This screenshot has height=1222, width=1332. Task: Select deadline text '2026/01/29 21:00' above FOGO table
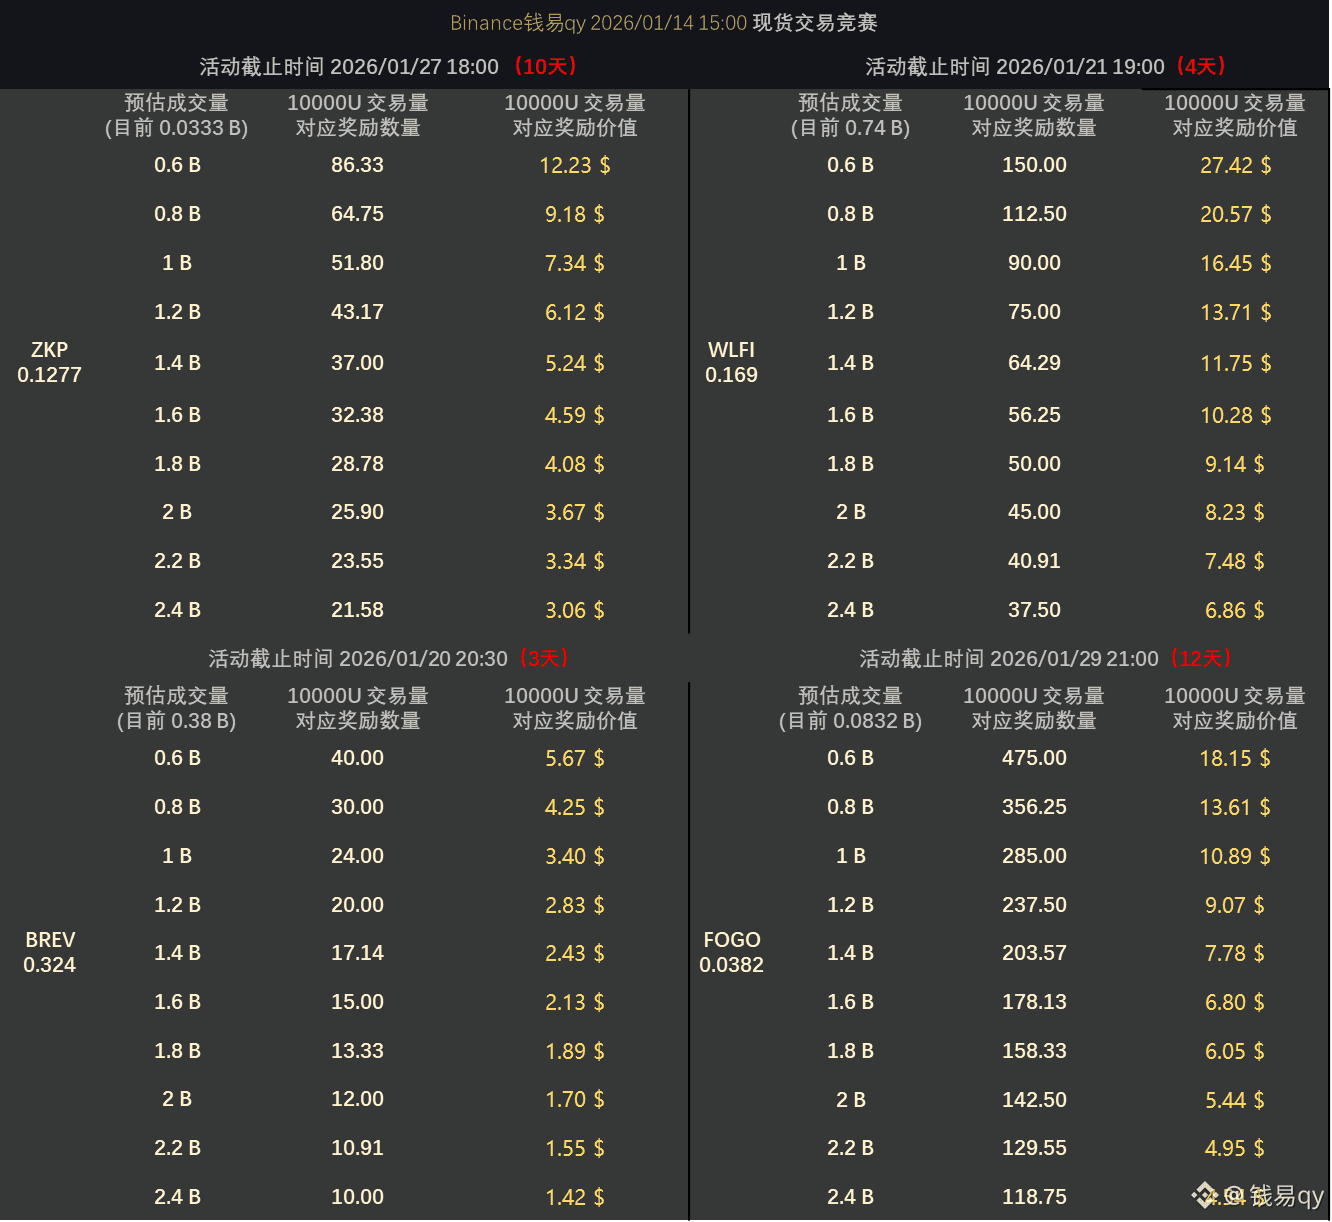pos(1075,658)
